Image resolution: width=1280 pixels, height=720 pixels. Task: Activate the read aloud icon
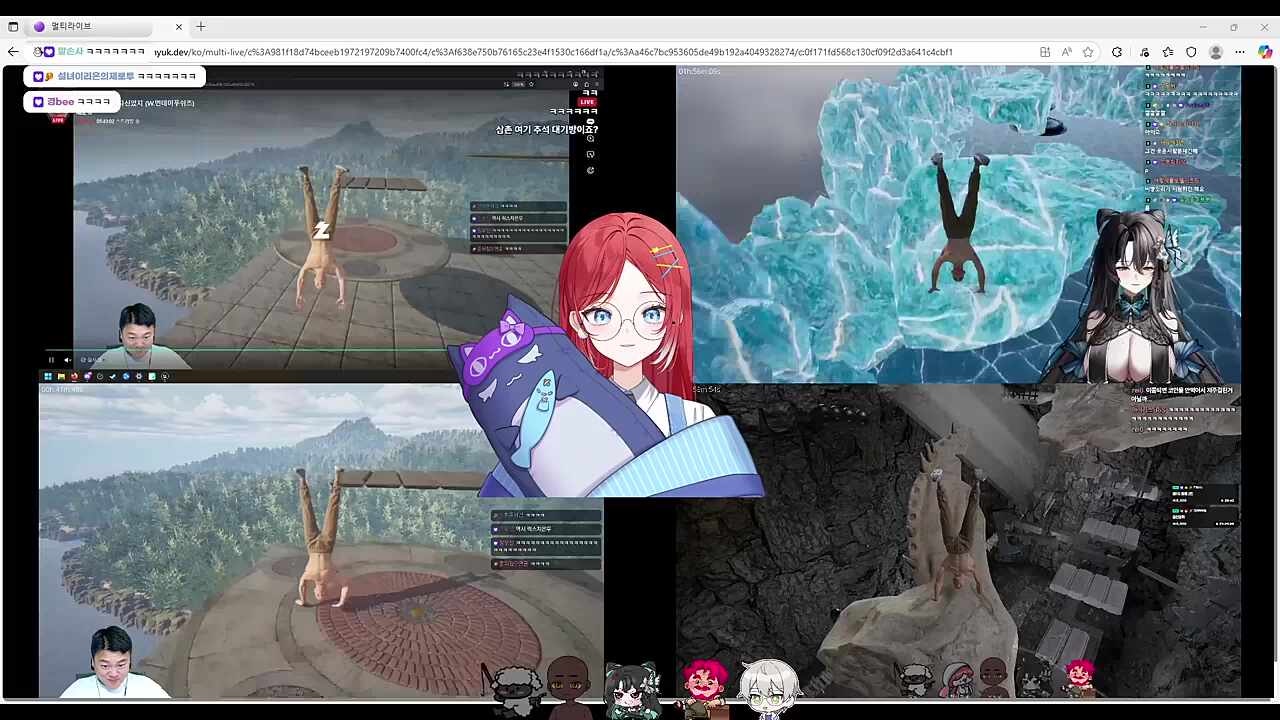click(1067, 52)
